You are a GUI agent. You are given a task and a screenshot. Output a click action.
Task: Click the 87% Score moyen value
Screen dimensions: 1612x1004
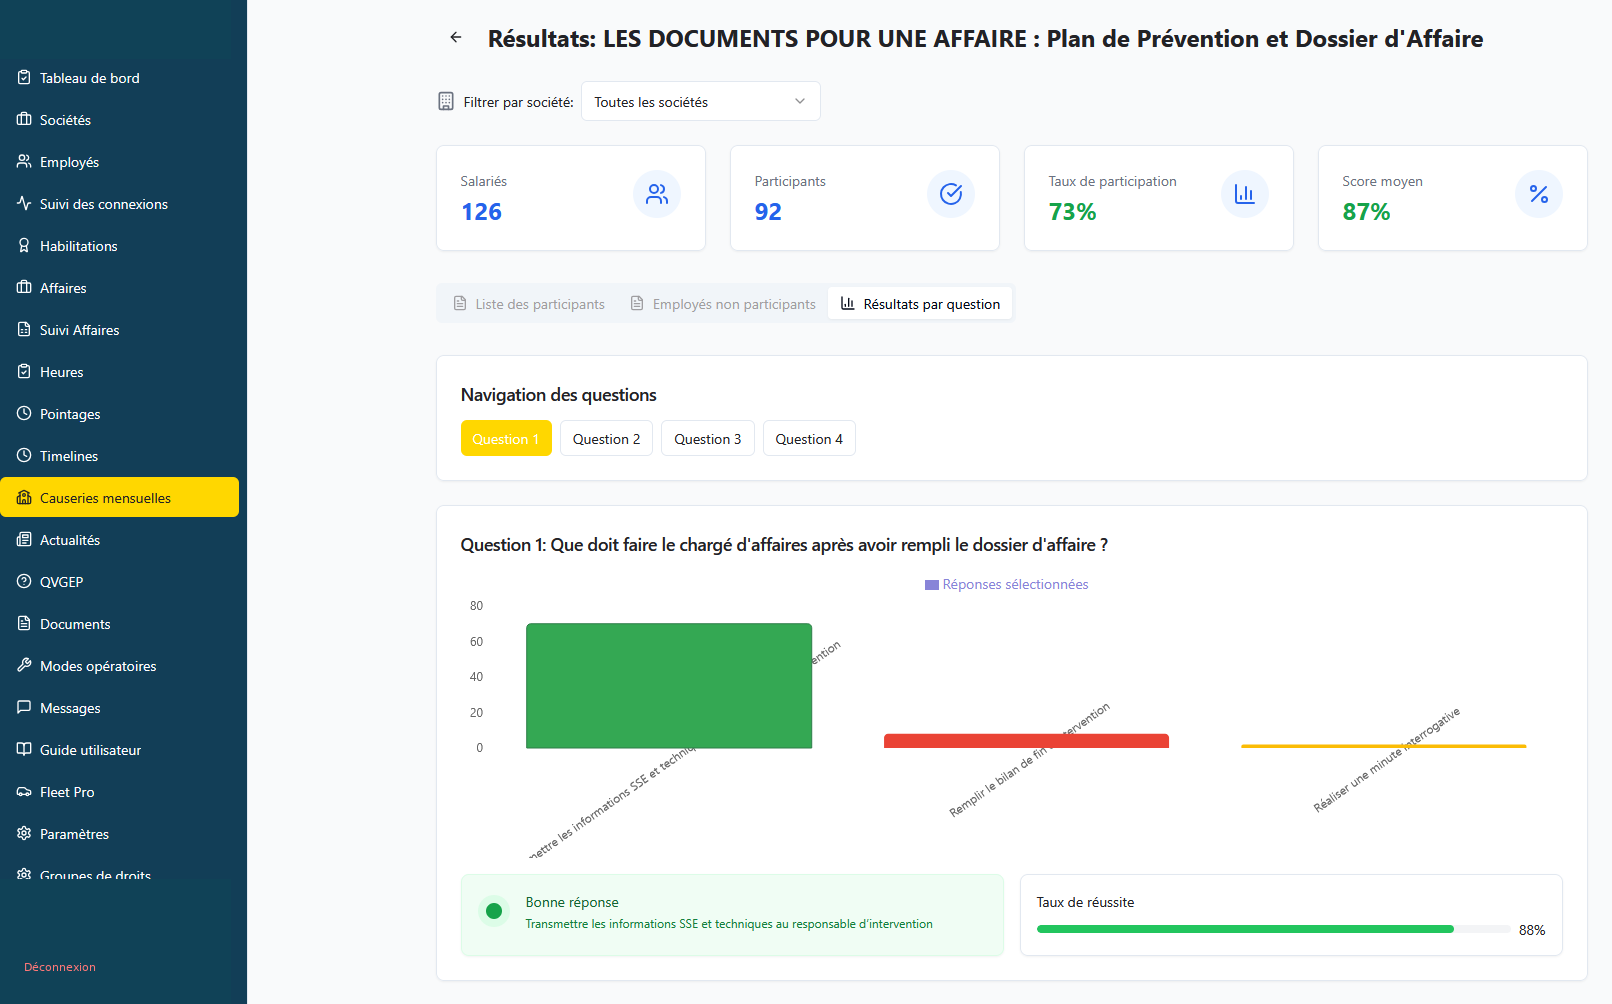pyautogui.click(x=1366, y=212)
